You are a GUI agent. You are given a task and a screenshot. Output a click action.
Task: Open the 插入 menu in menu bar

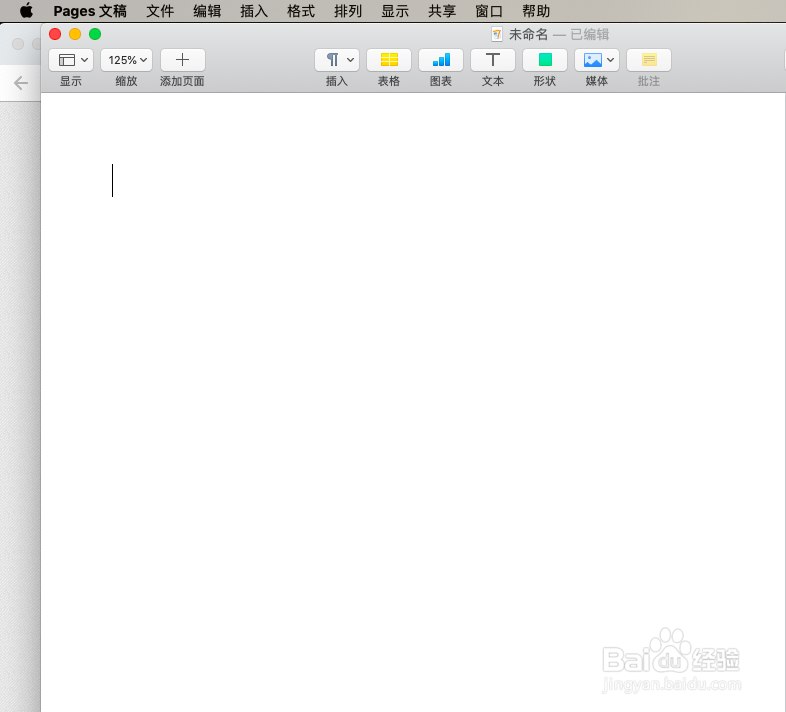pyautogui.click(x=254, y=11)
